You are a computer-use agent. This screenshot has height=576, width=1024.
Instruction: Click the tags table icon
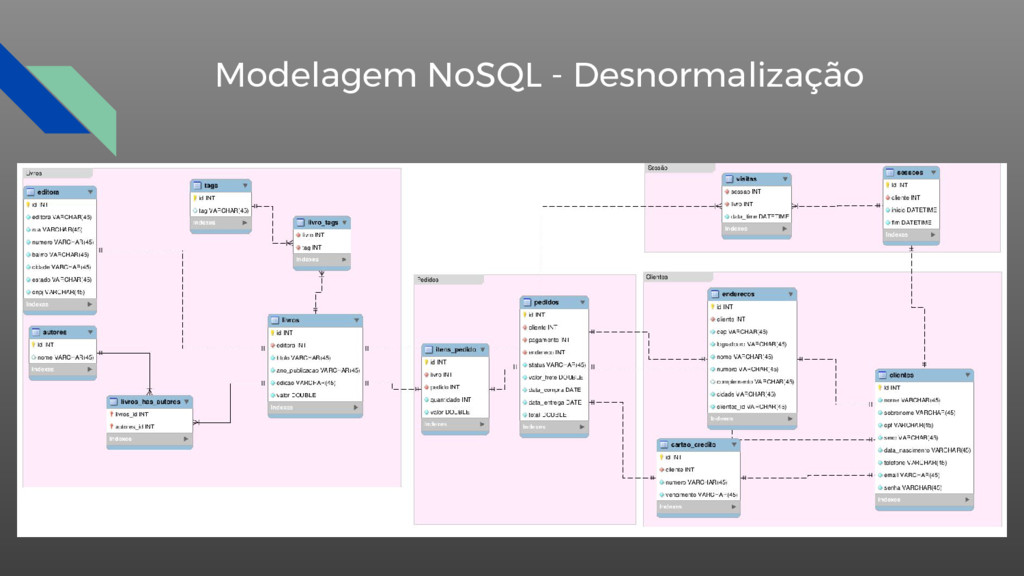[x=197, y=185]
